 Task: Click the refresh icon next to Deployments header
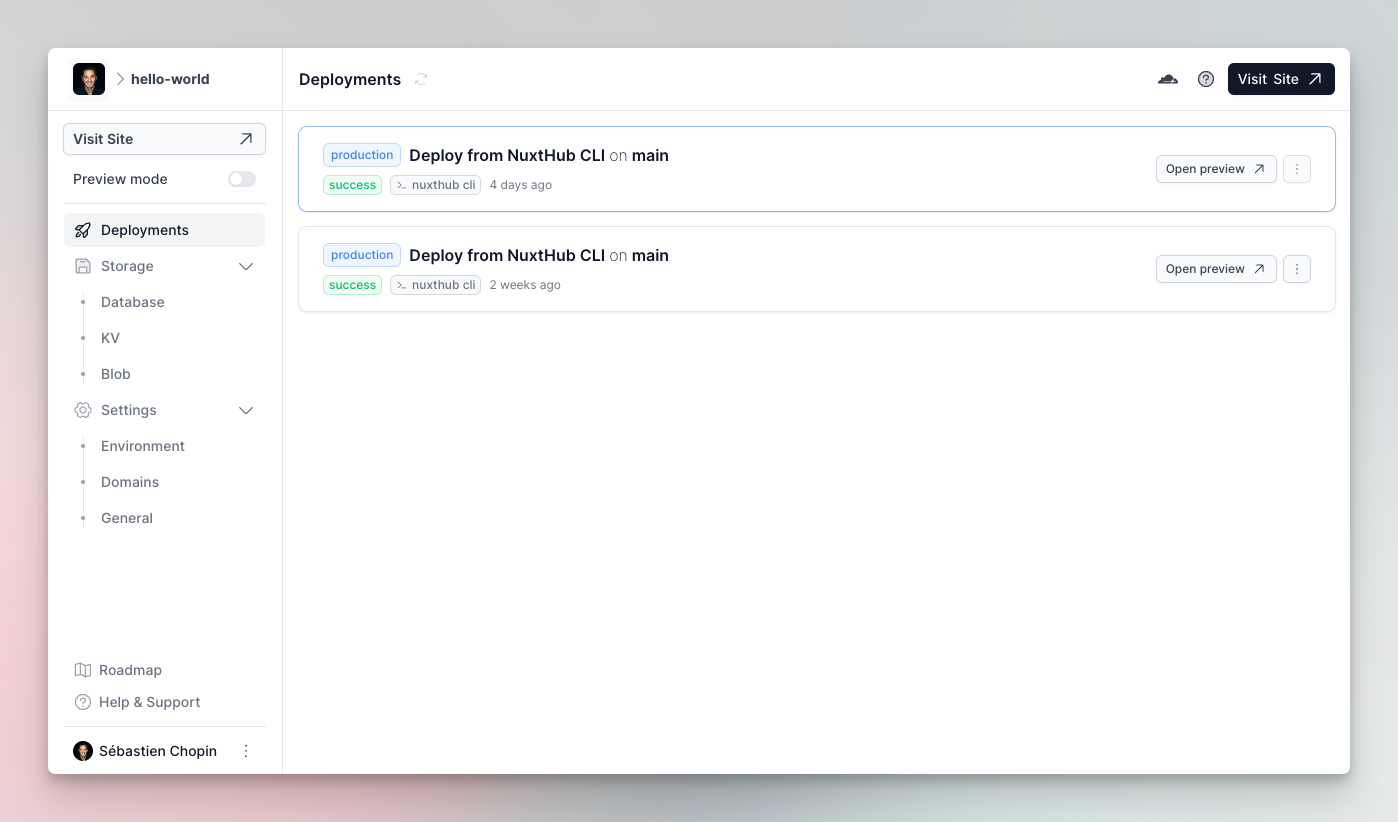[x=420, y=79]
